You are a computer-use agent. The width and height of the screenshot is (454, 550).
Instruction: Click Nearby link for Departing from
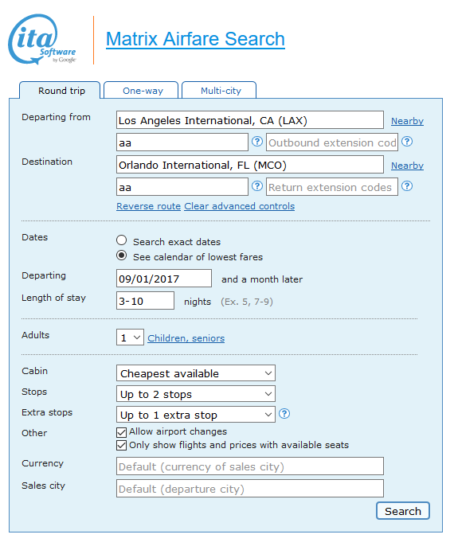point(407,121)
